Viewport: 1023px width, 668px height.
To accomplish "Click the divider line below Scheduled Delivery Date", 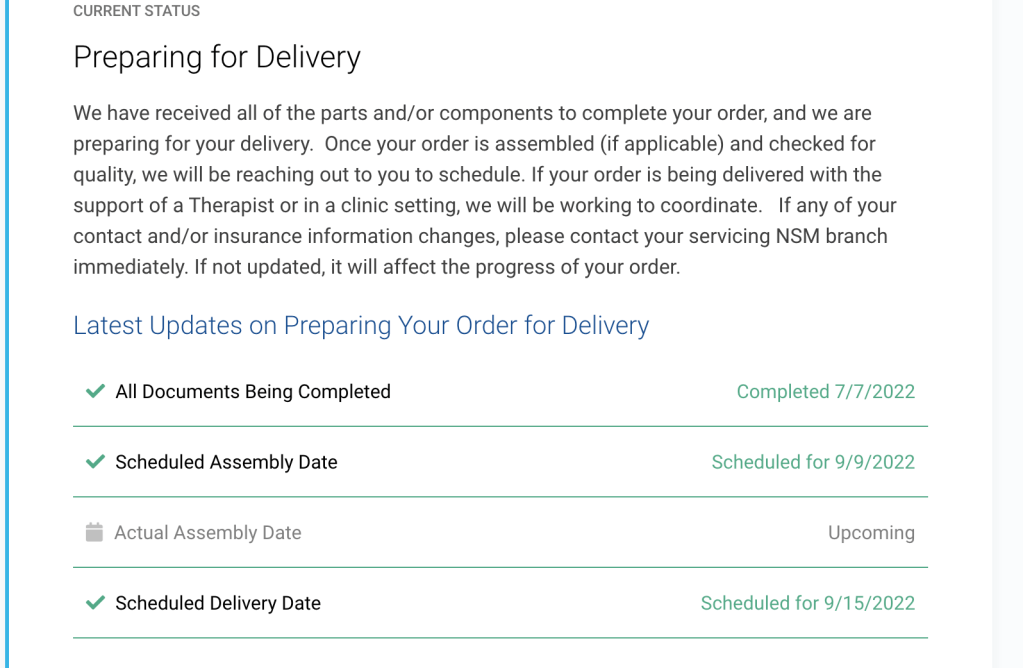I will [500, 638].
